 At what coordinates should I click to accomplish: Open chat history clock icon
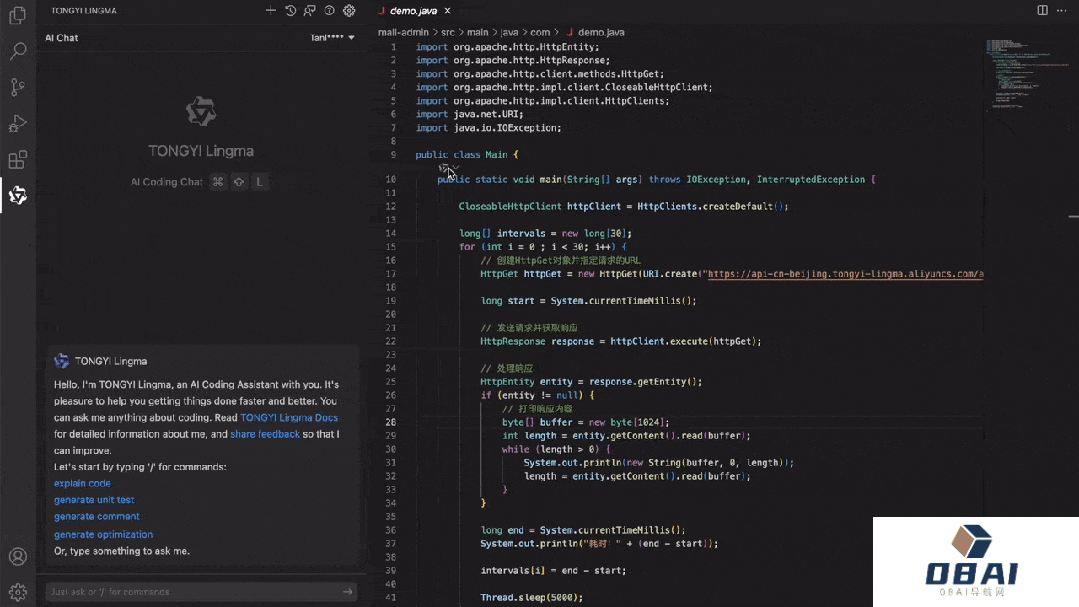(x=290, y=11)
